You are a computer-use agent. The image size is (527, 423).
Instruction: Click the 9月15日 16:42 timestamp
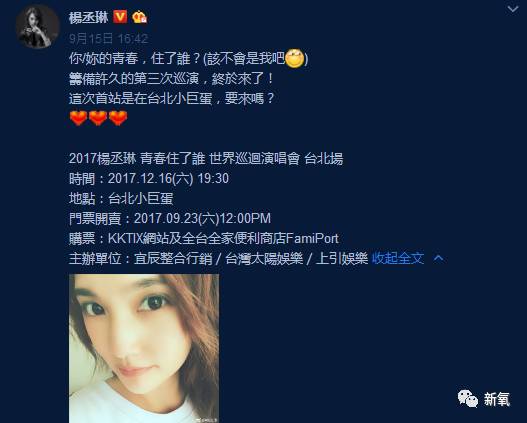click(x=108, y=38)
